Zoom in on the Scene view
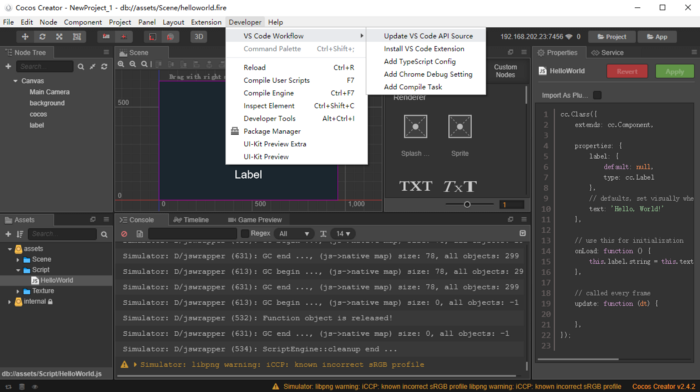700x392 pixels. point(121,64)
